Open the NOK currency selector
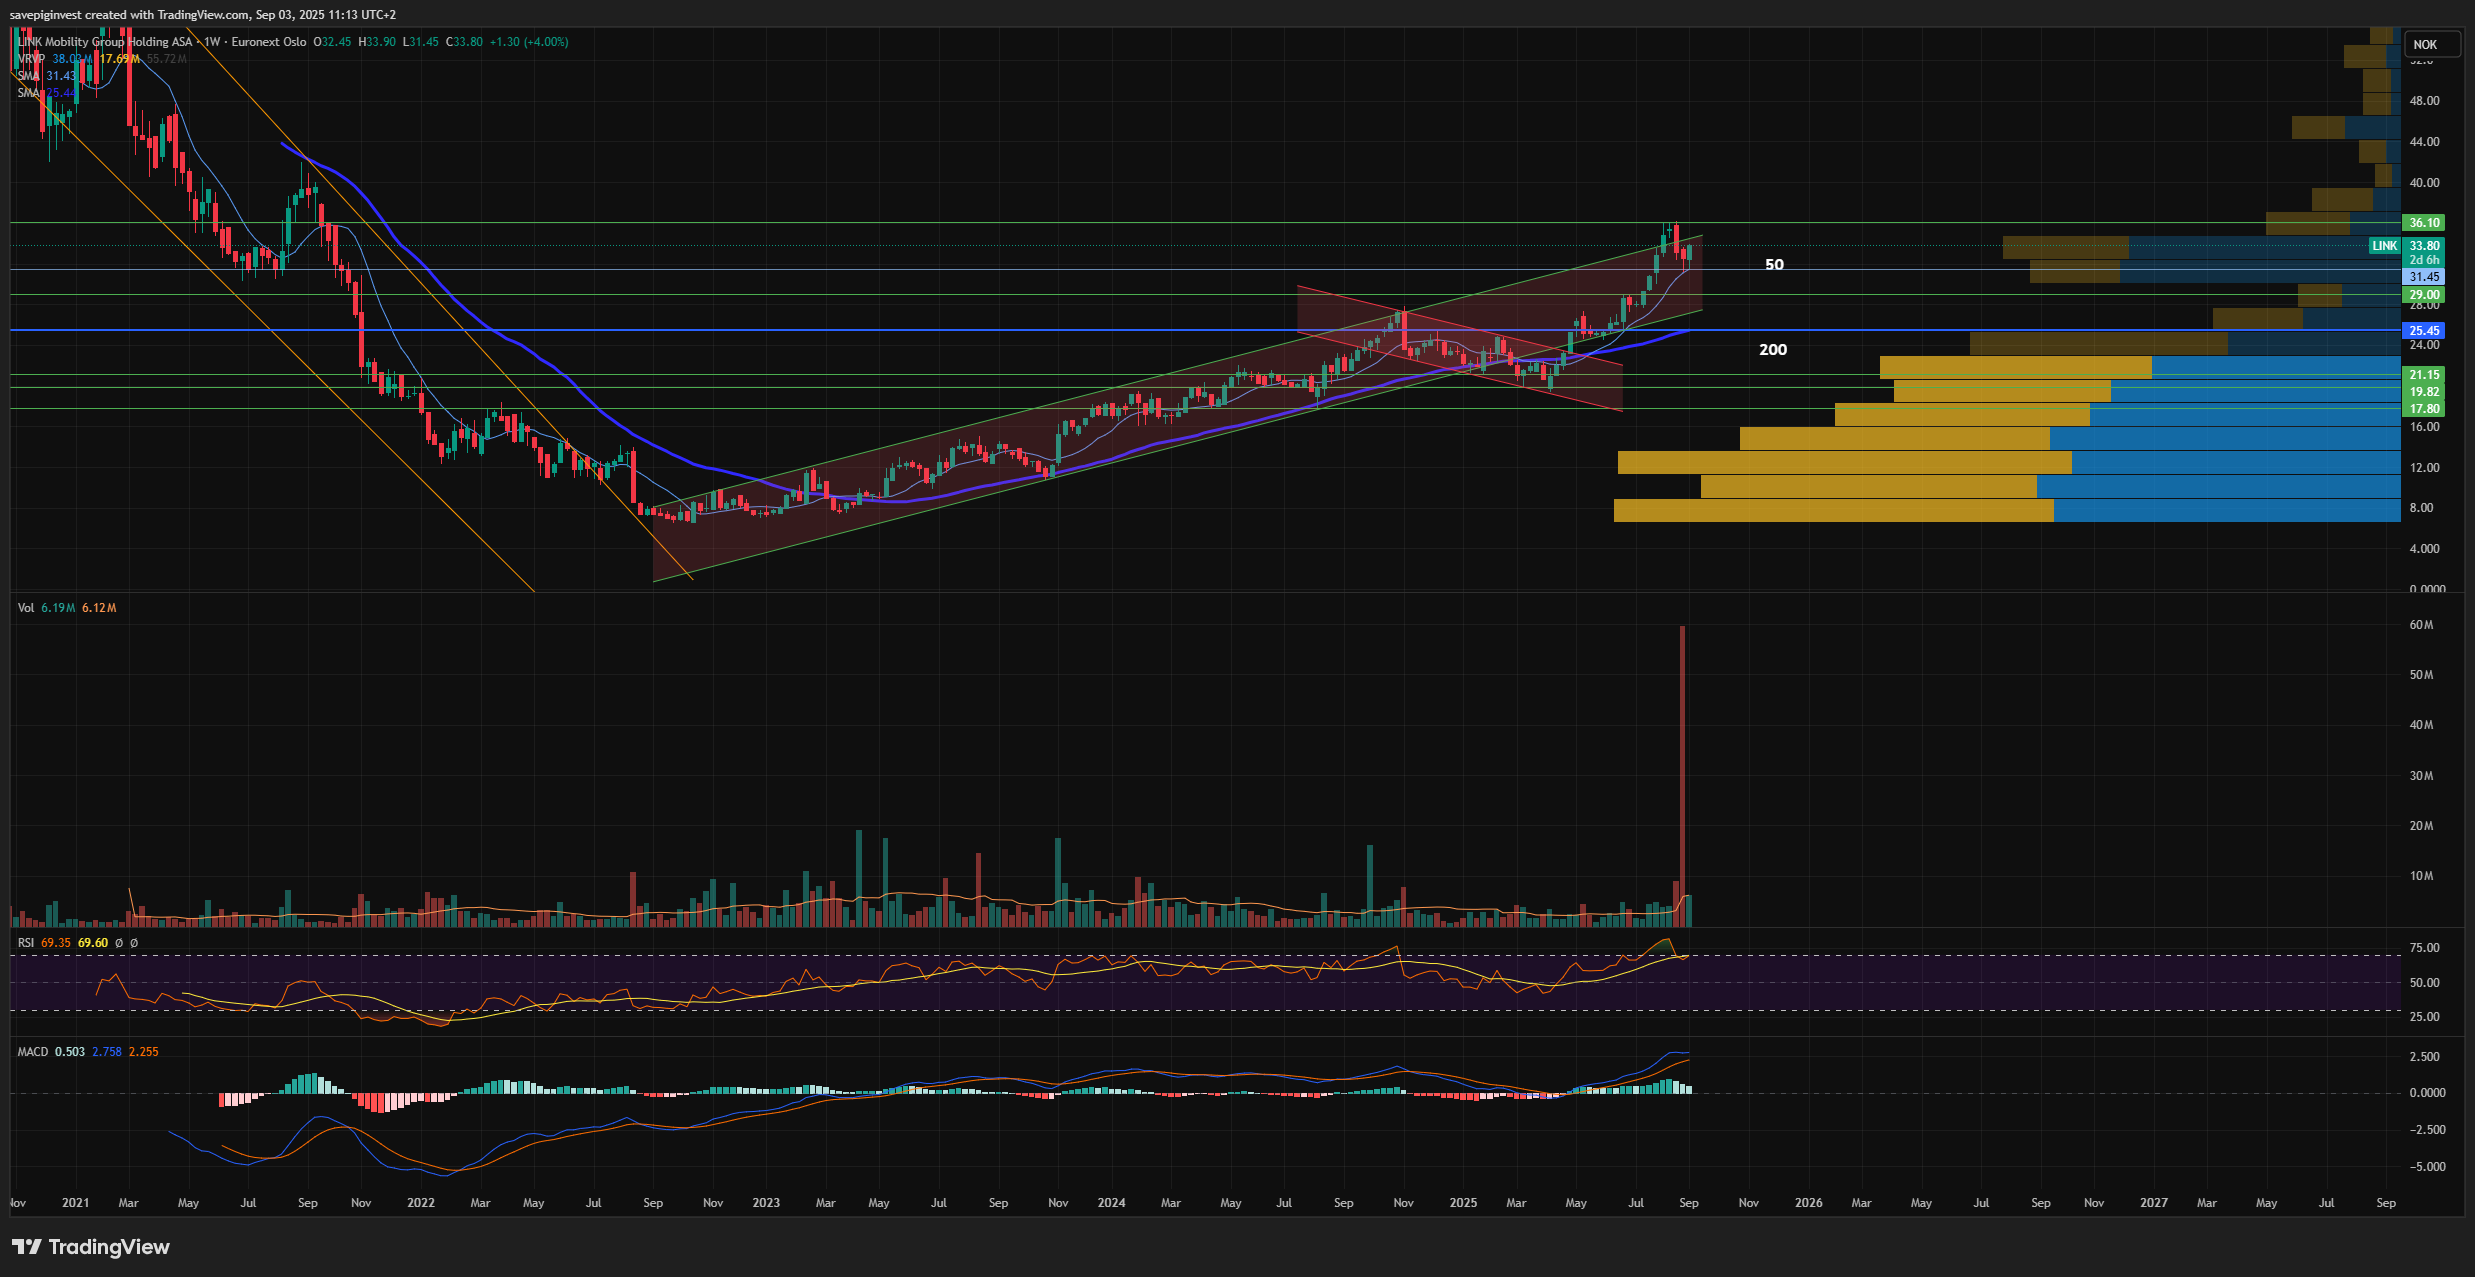 click(x=2425, y=44)
